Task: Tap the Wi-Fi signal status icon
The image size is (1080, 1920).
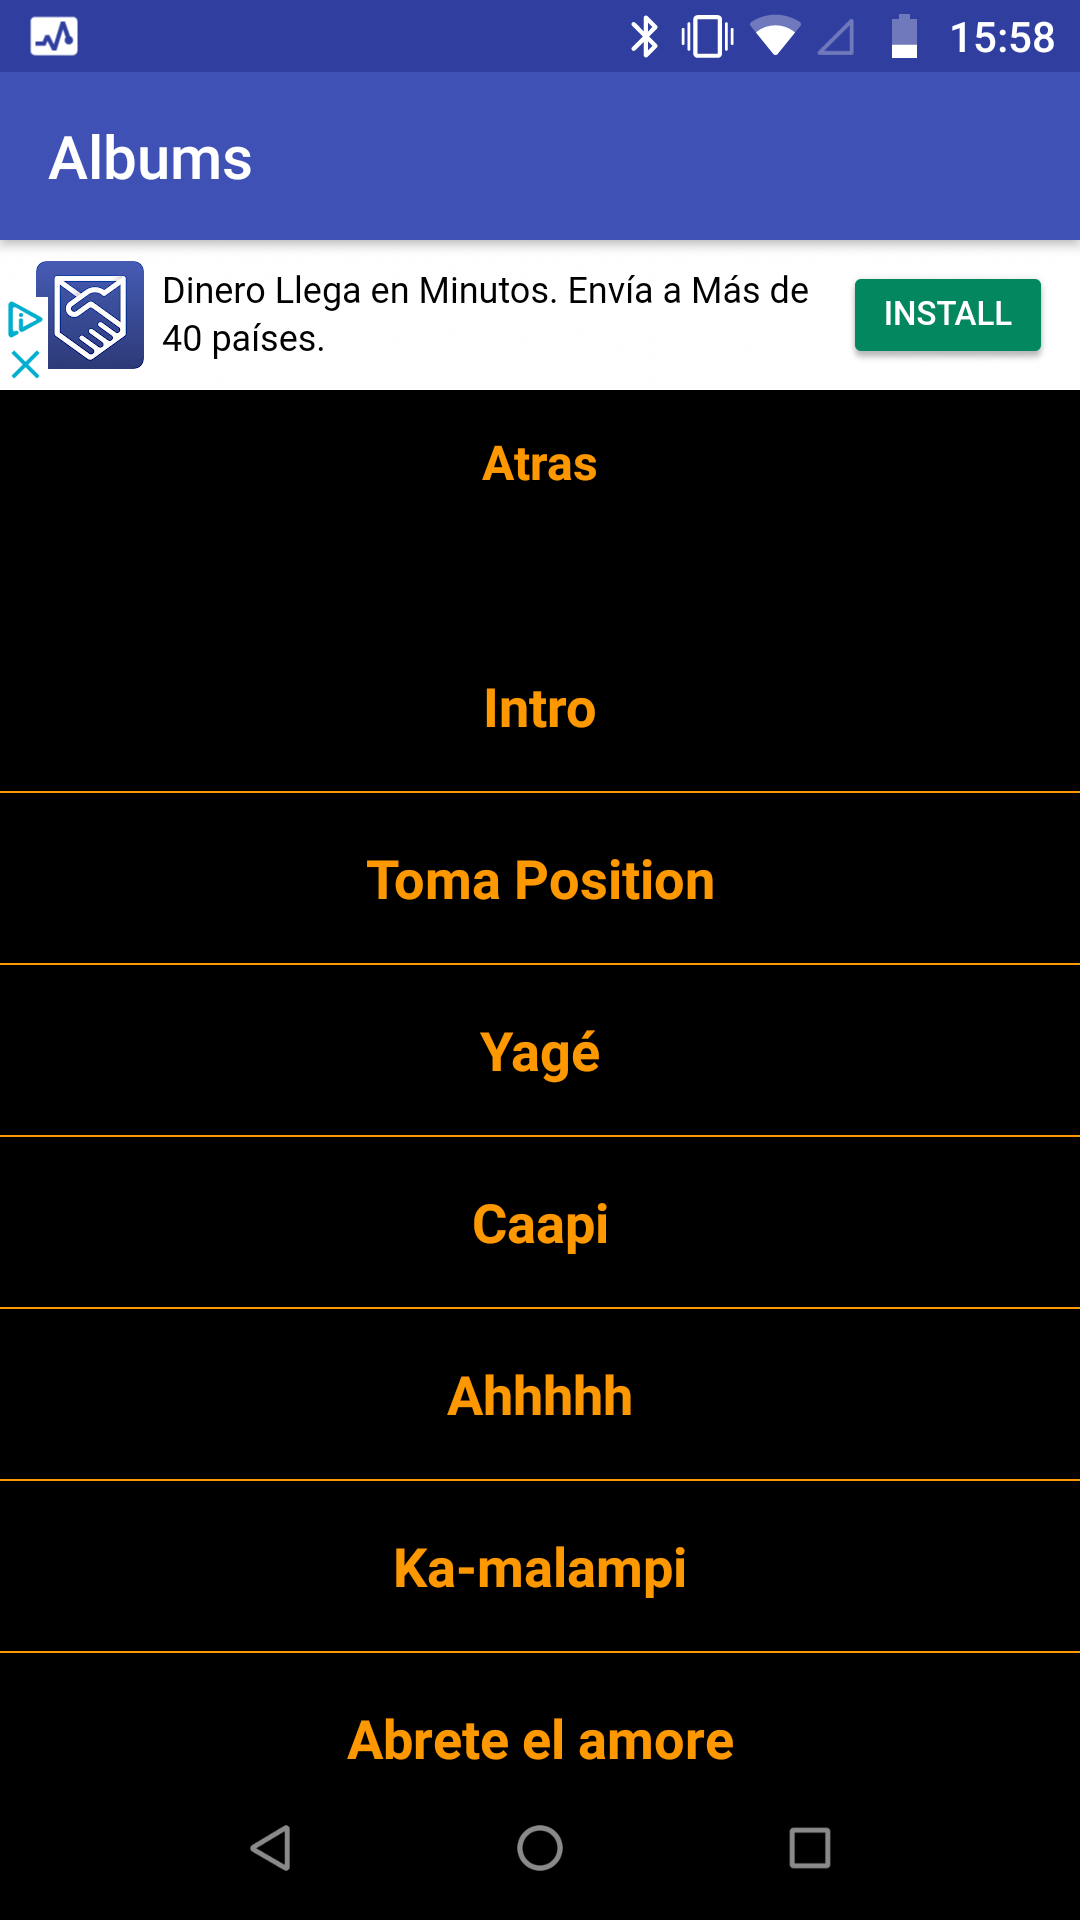Action: point(774,37)
